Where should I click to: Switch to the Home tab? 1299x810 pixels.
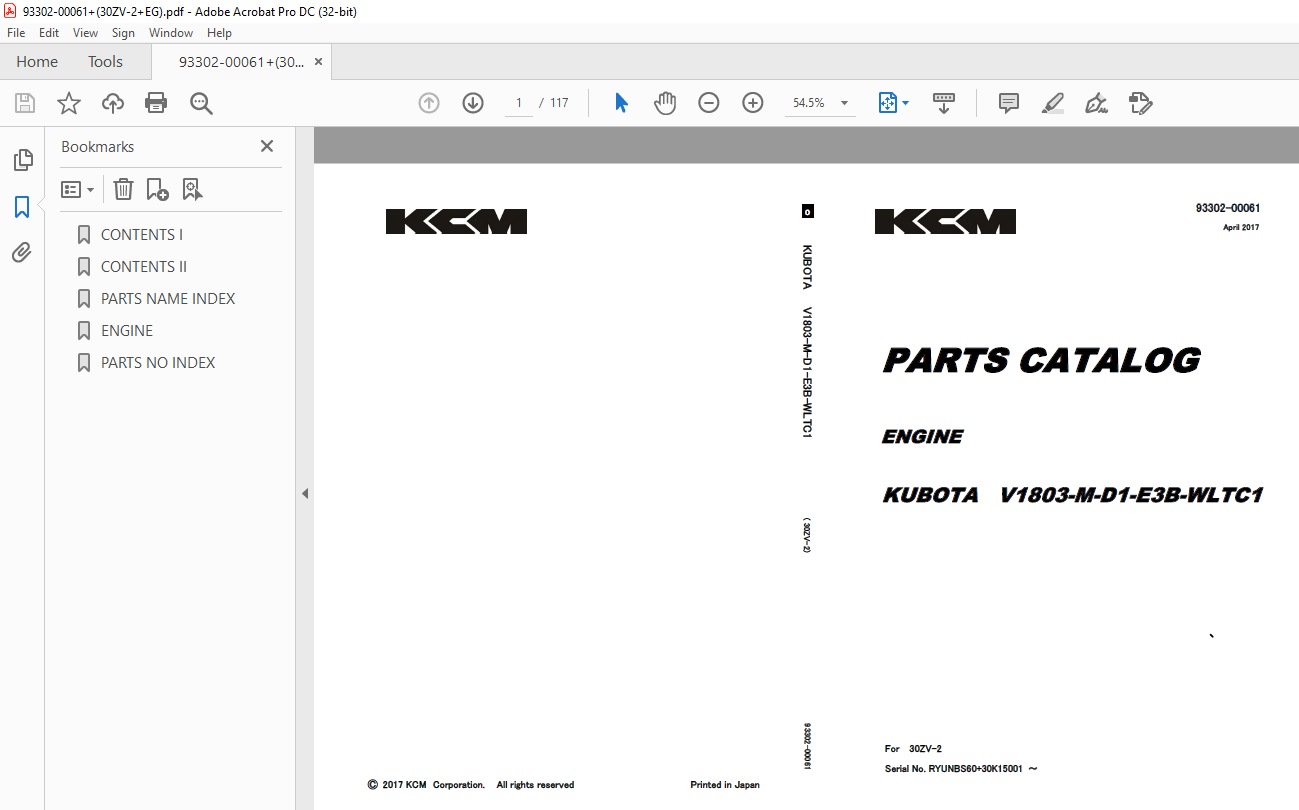(37, 62)
